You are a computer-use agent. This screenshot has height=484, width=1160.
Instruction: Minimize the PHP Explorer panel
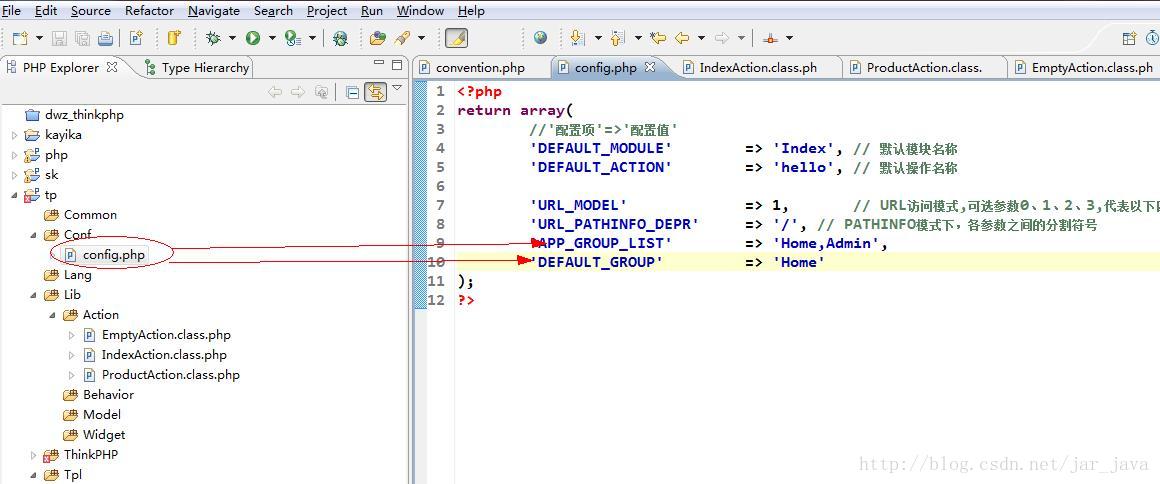coord(379,64)
